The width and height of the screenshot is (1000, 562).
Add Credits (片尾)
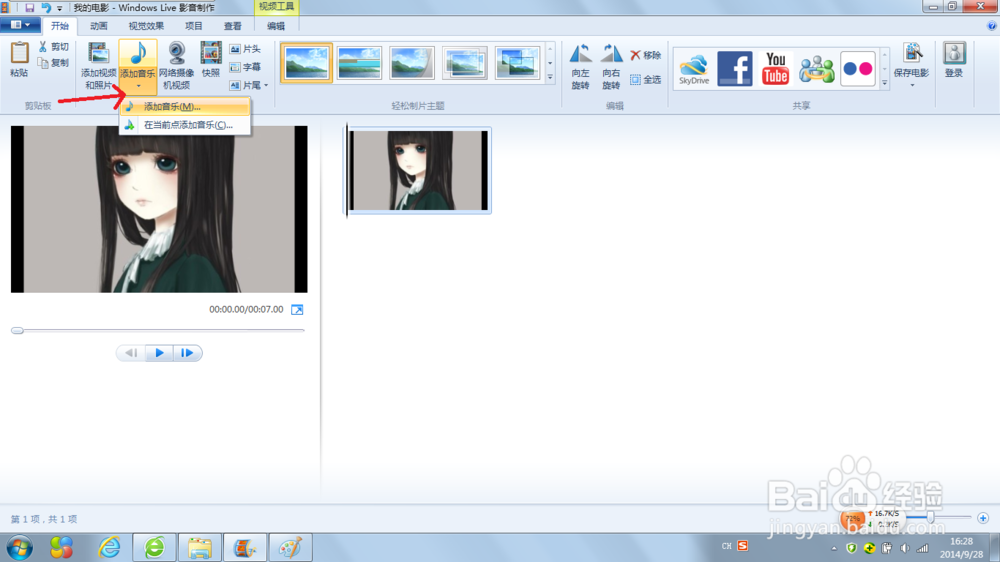pos(245,85)
